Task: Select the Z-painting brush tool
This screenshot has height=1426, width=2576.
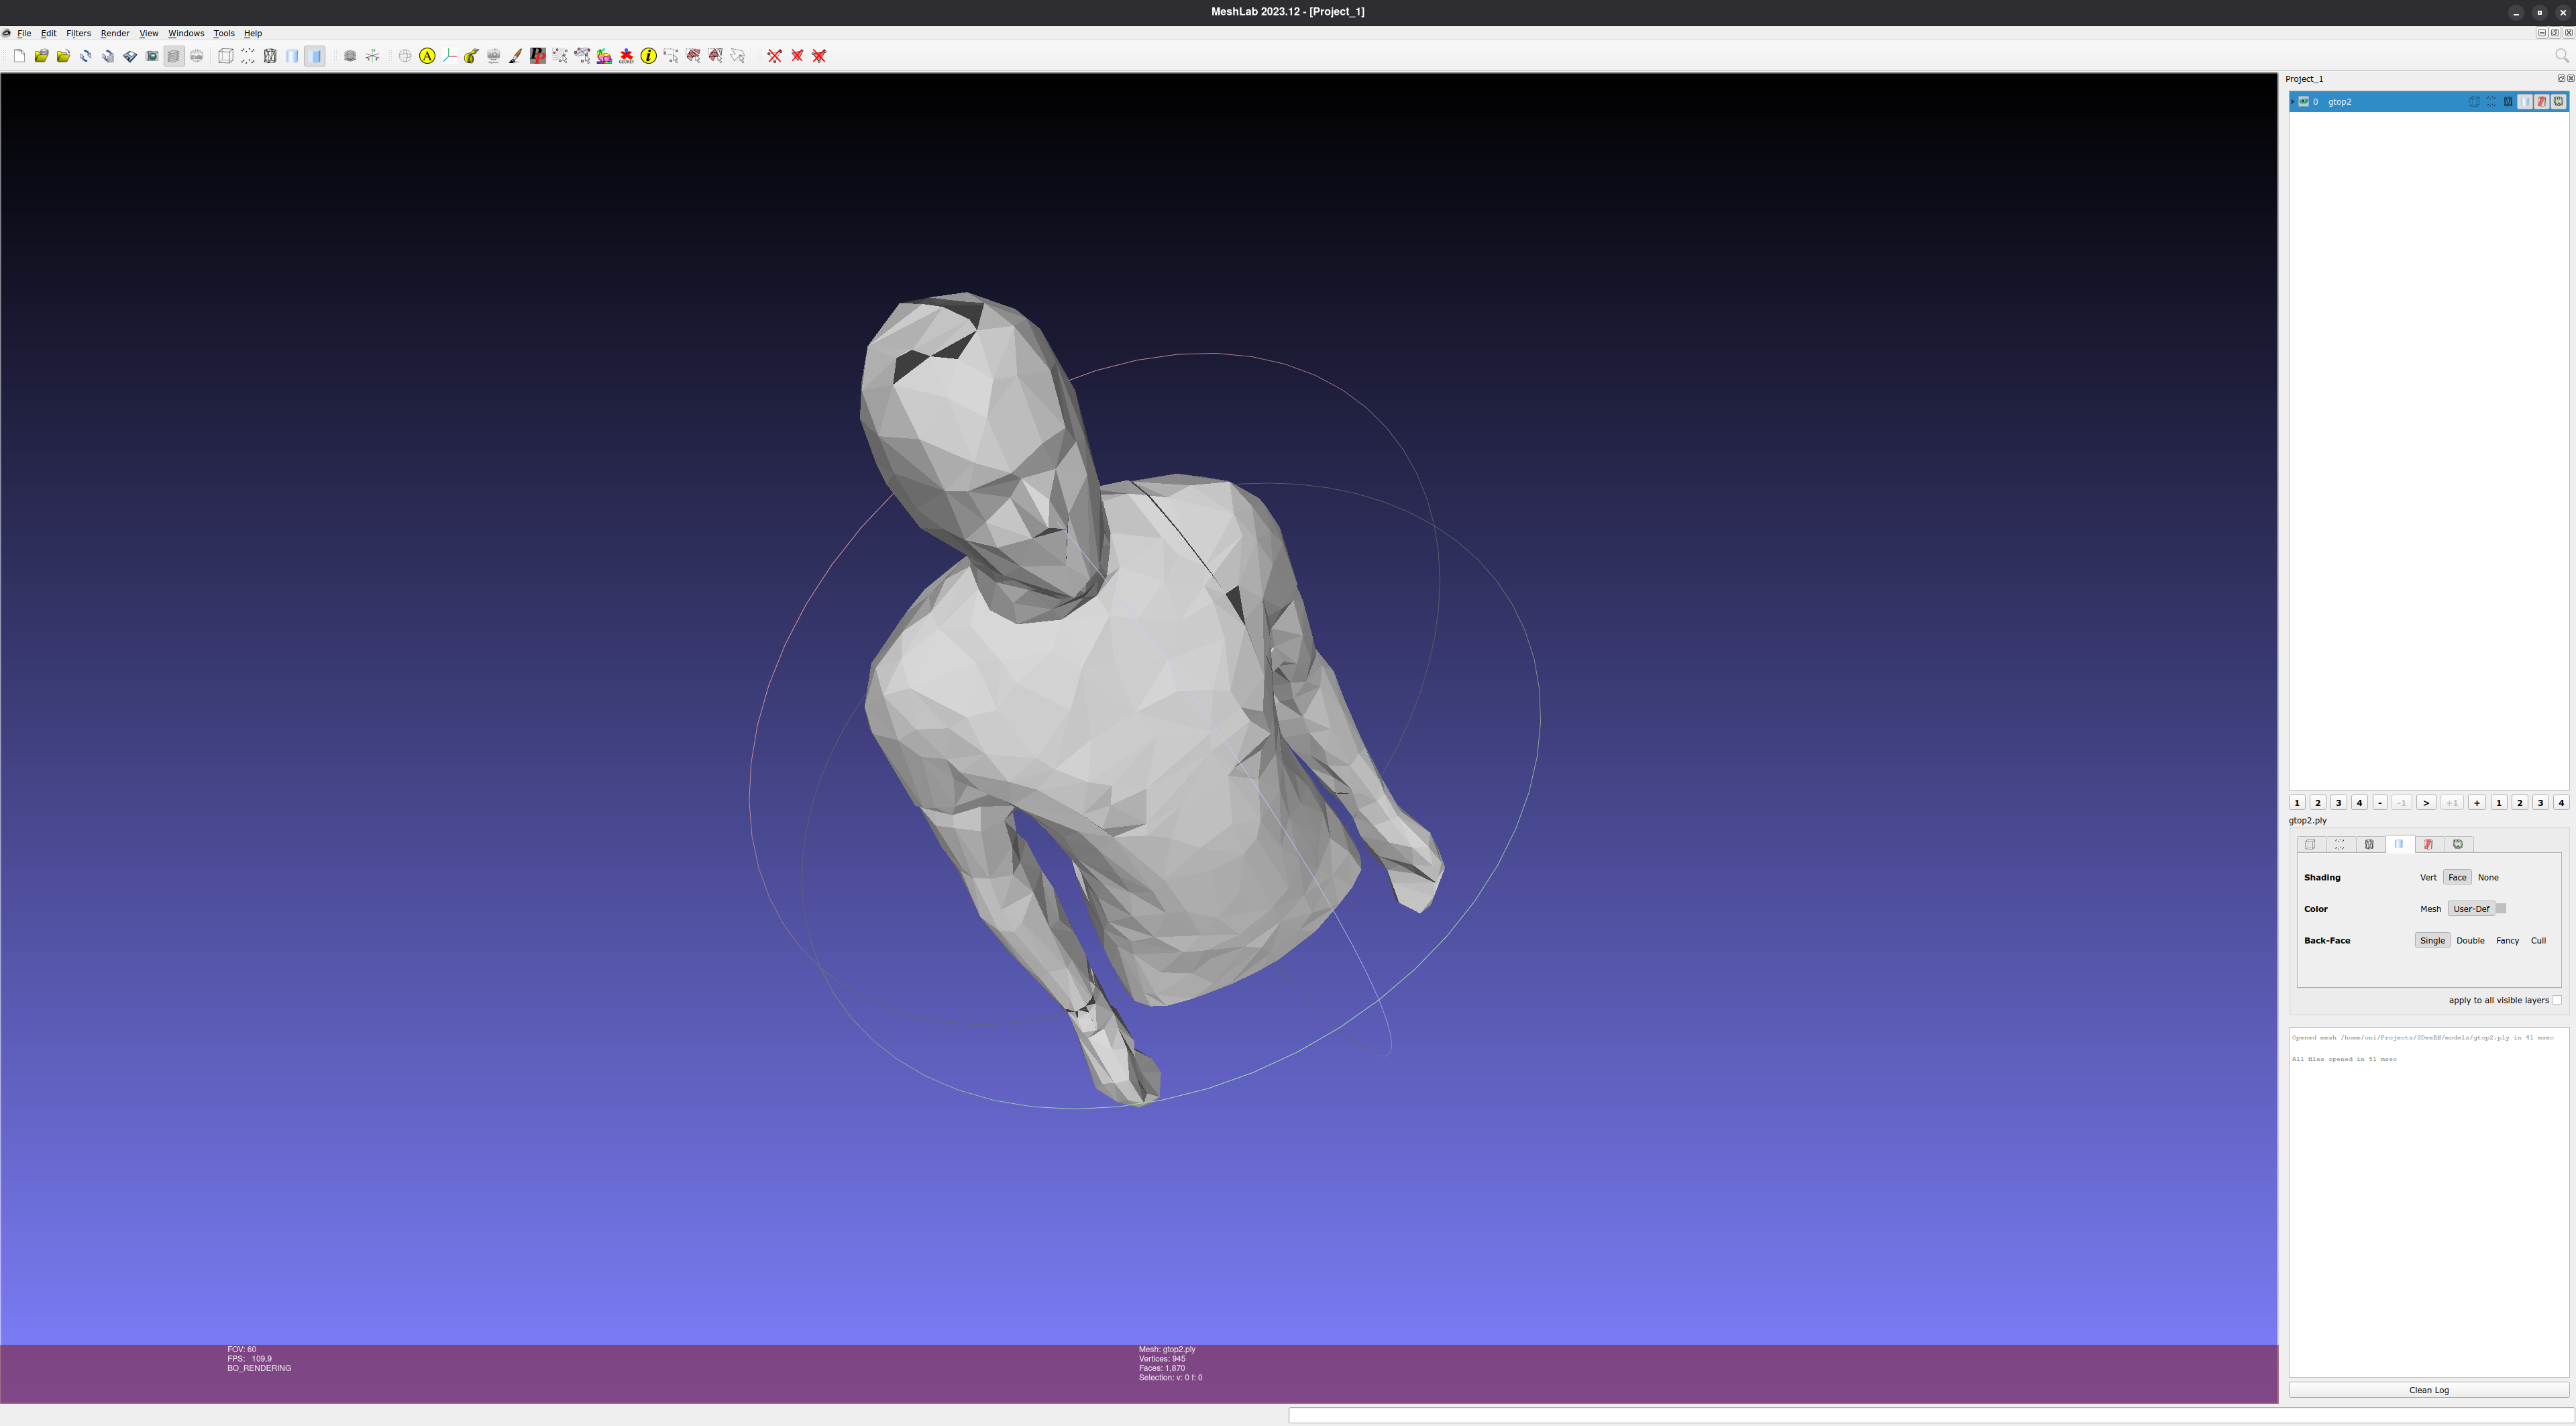Action: (515, 56)
